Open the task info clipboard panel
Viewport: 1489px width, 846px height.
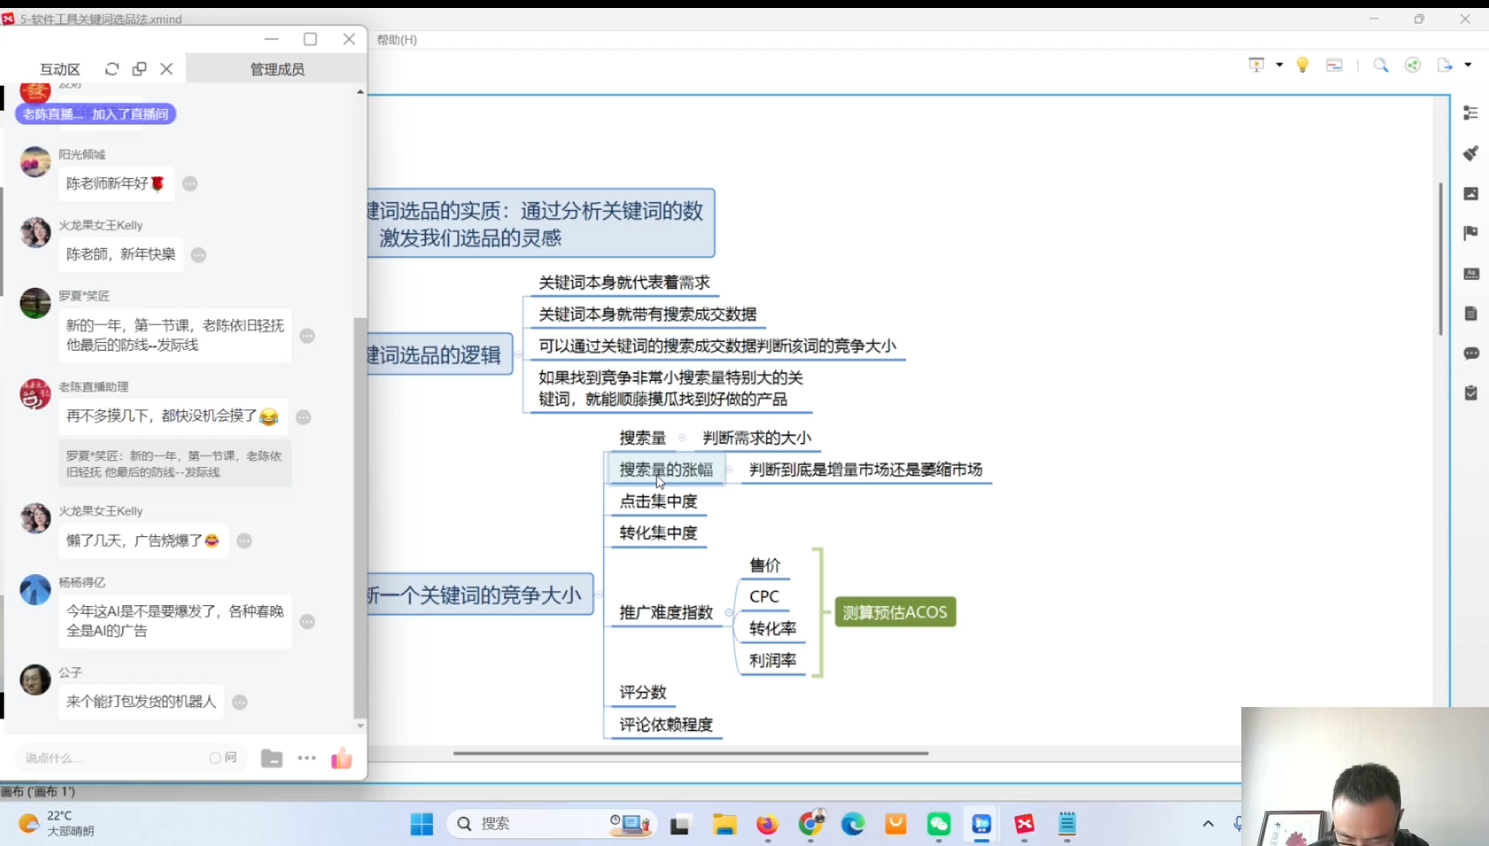click(1470, 393)
